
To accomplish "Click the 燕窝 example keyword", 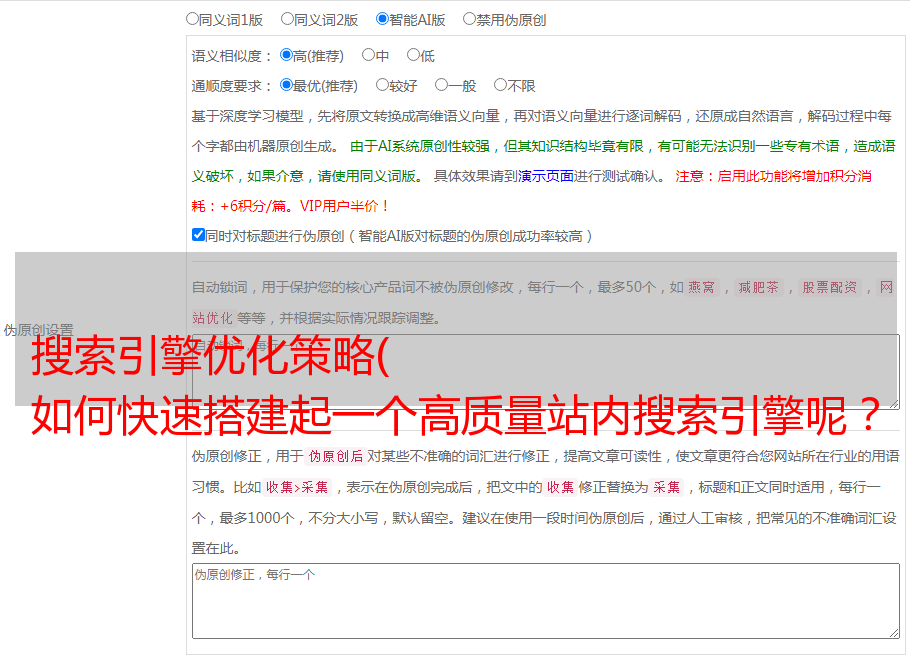I will click(701, 287).
